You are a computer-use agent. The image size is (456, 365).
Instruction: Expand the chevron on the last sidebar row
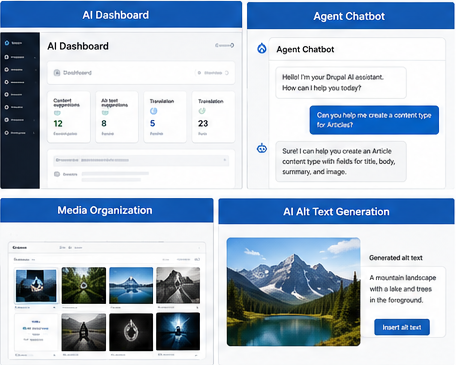[34, 133]
